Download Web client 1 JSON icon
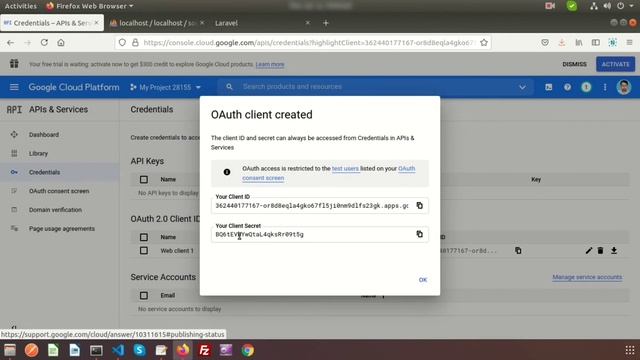Image resolution: width=640 pixels, height=360 pixels. [613, 250]
